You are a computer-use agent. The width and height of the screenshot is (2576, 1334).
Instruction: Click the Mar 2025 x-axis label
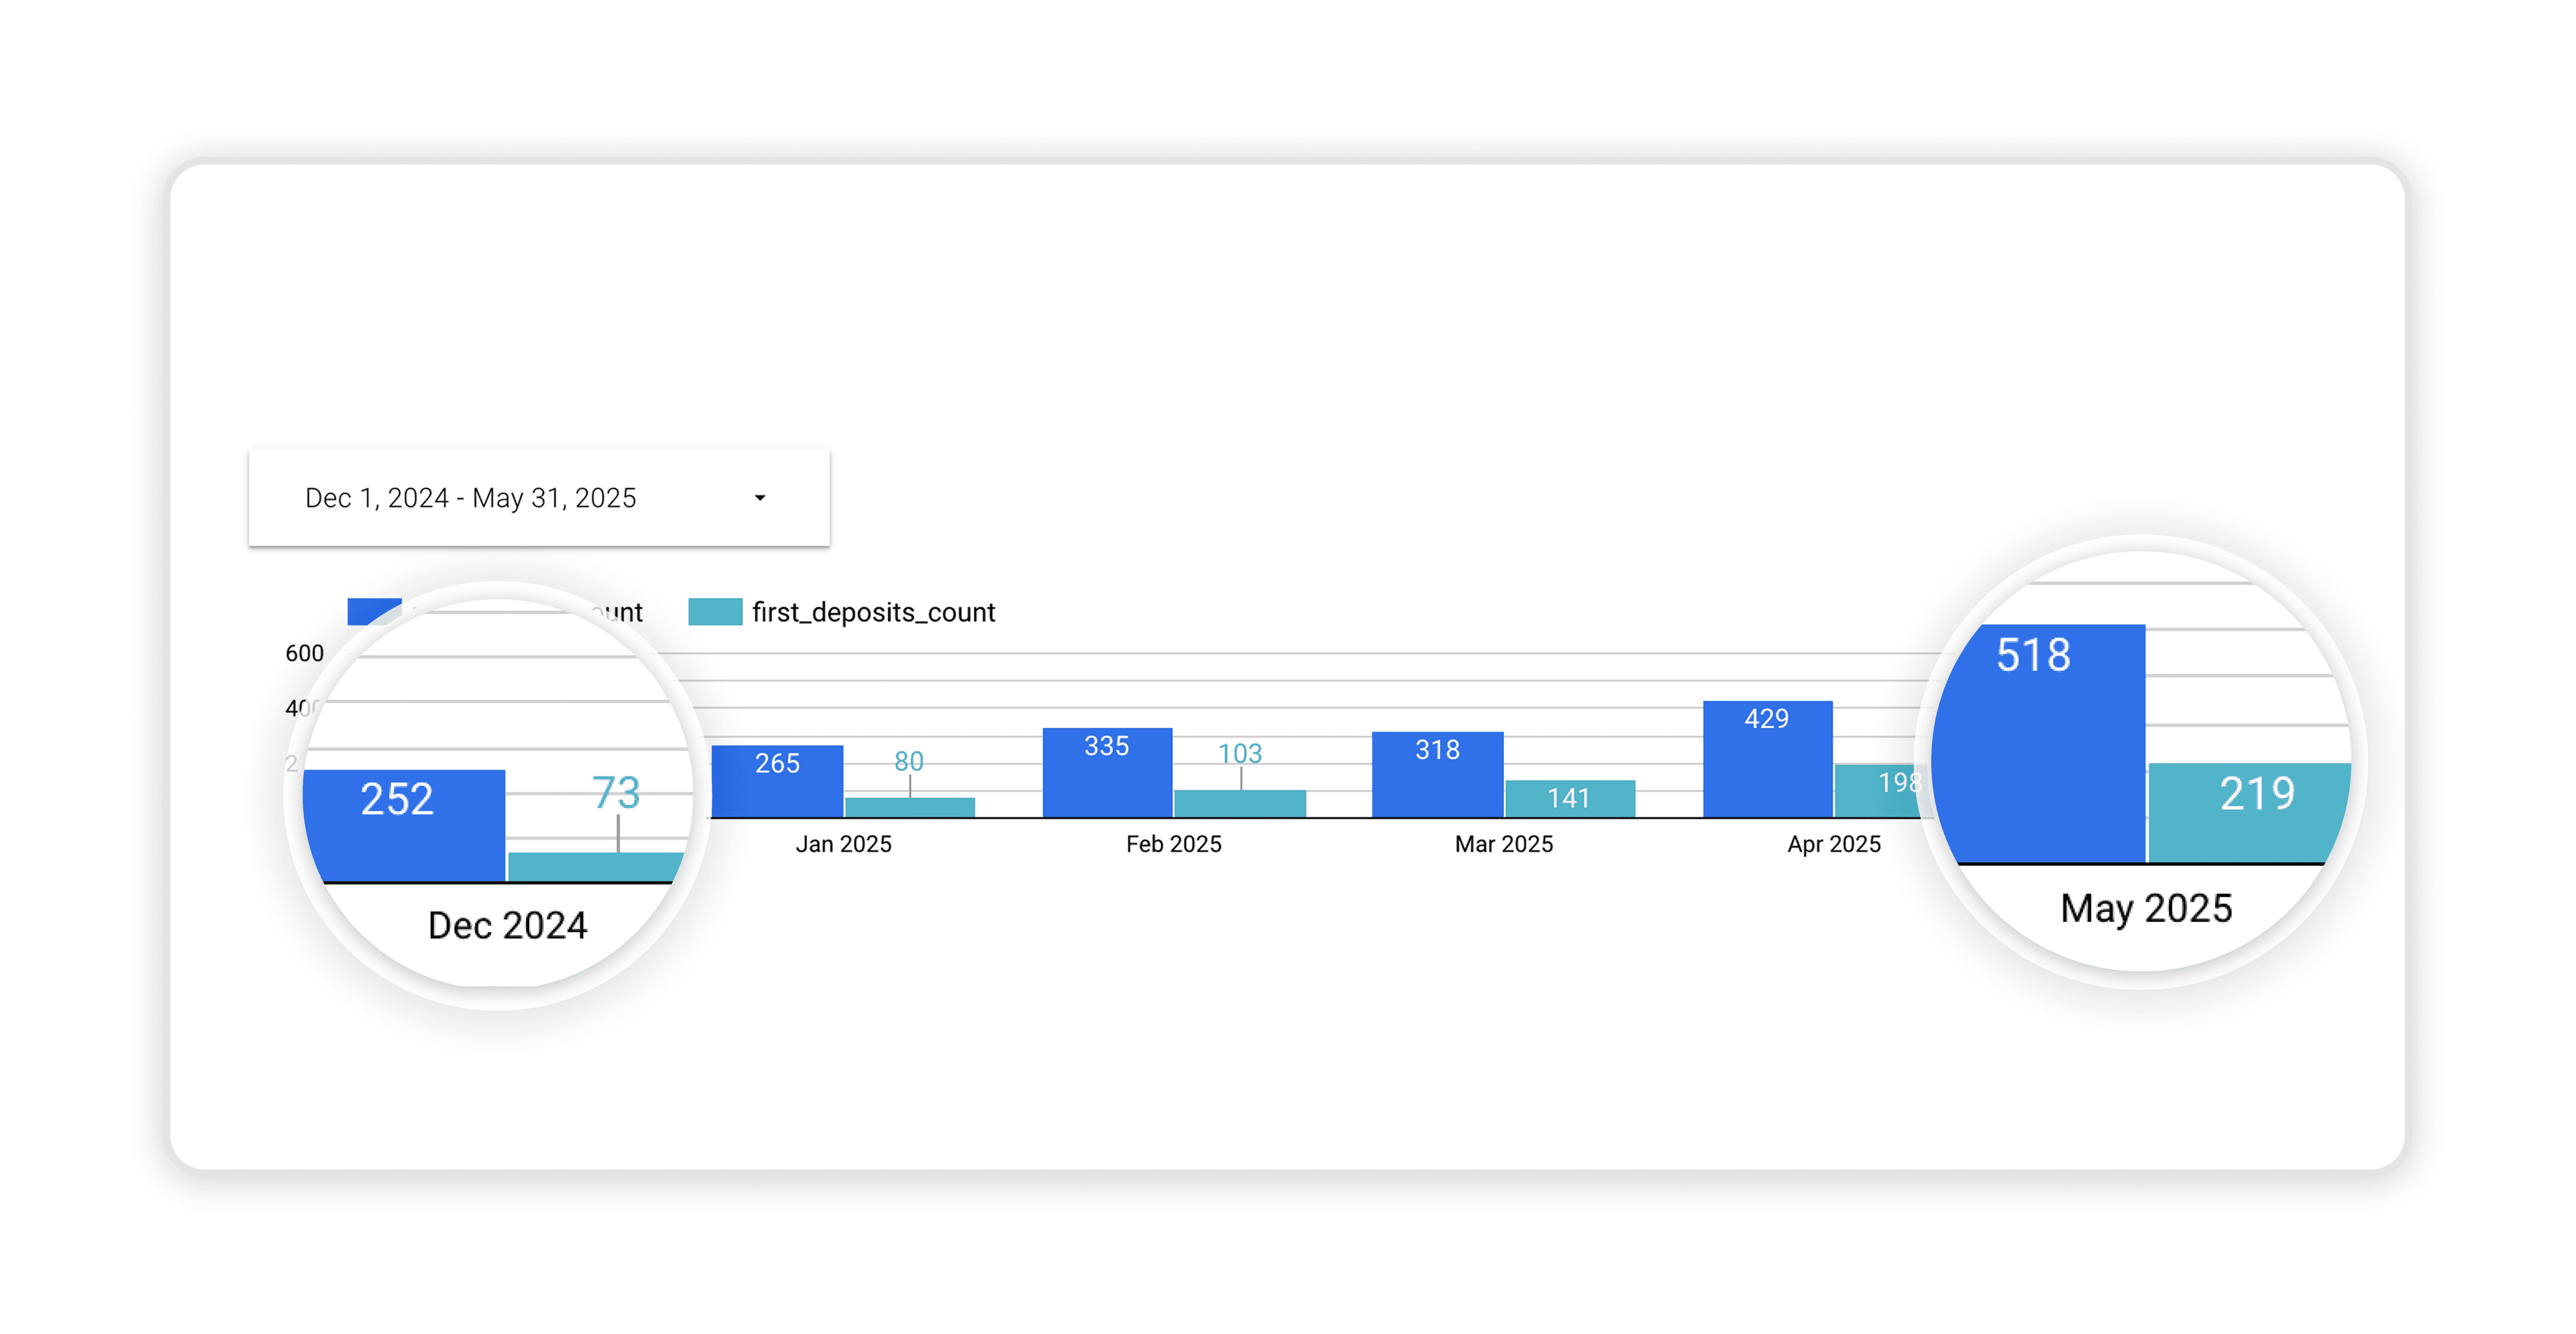pos(1503,844)
